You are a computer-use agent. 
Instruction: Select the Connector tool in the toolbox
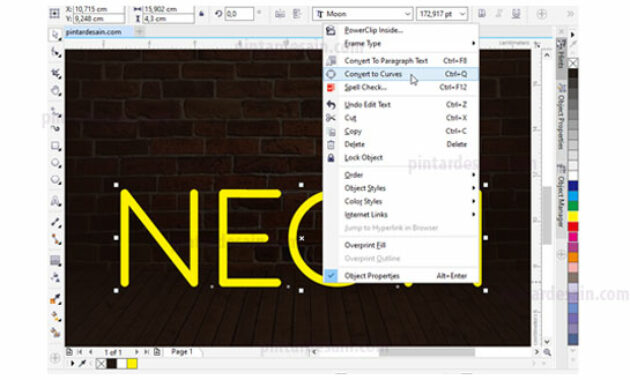click(55, 239)
